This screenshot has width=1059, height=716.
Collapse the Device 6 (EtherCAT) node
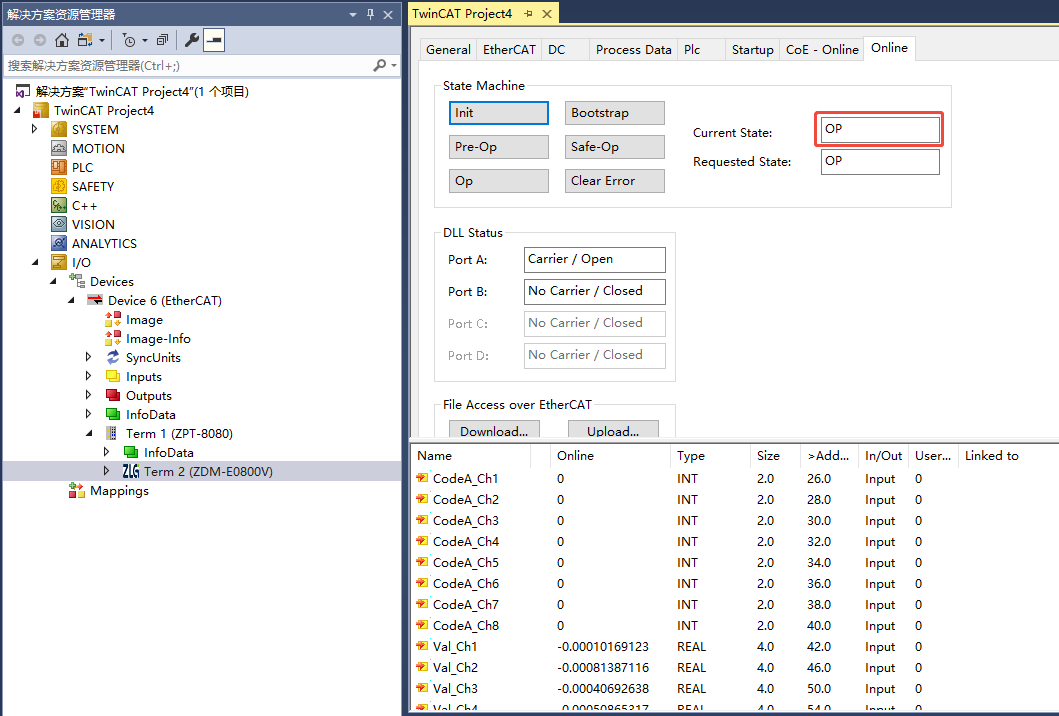[x=71, y=300]
